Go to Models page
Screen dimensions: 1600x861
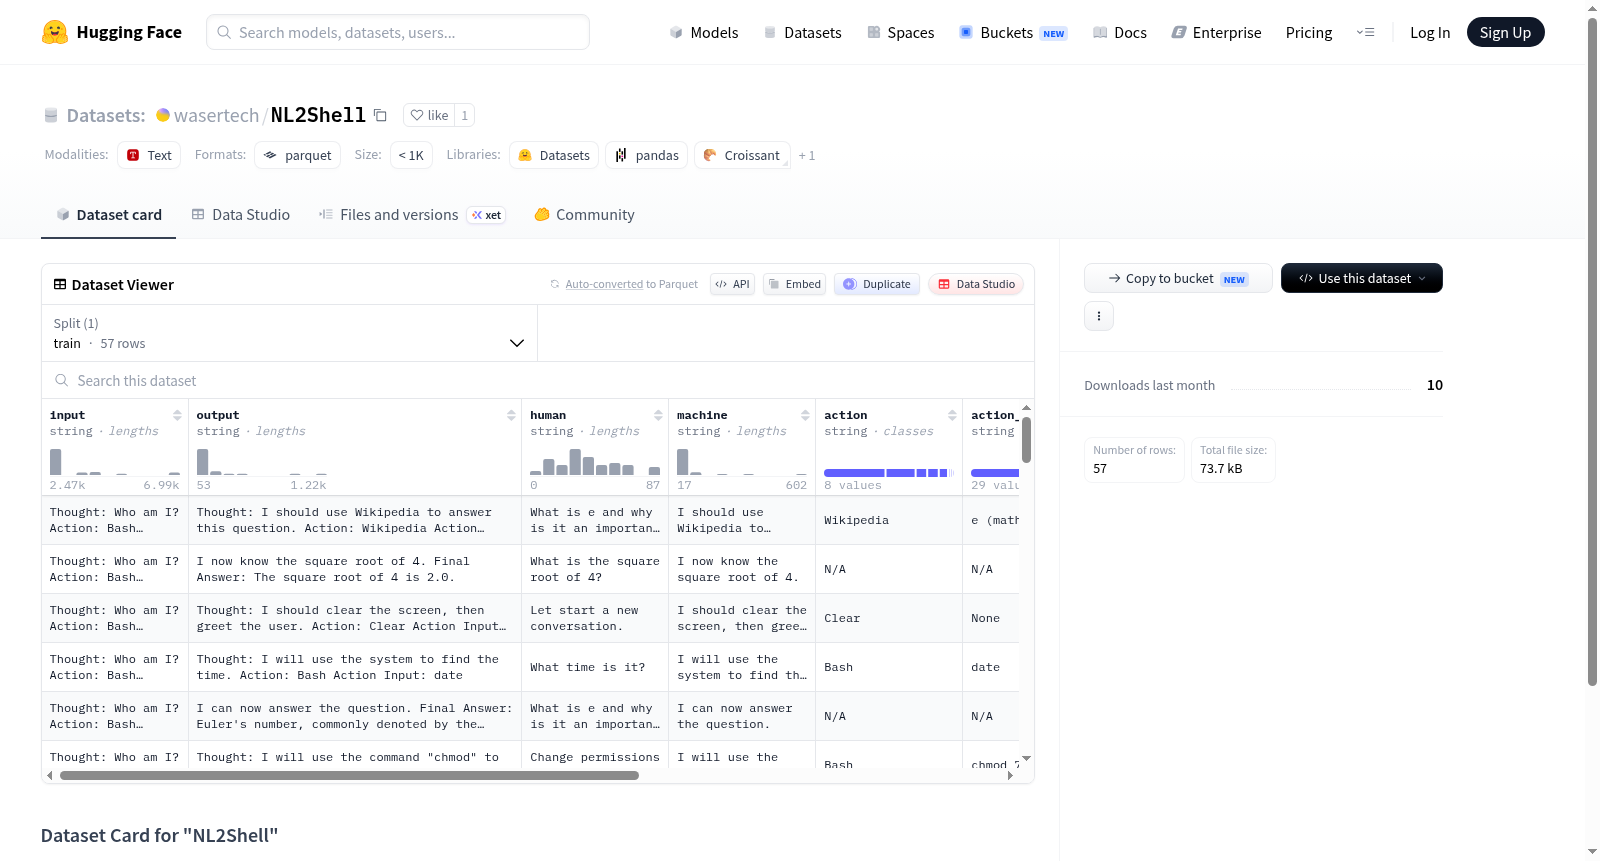pyautogui.click(x=704, y=33)
